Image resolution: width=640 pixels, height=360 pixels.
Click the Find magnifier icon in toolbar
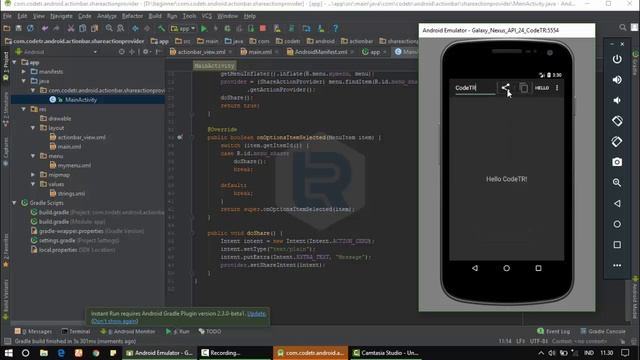pyautogui.click(x=109, y=29)
